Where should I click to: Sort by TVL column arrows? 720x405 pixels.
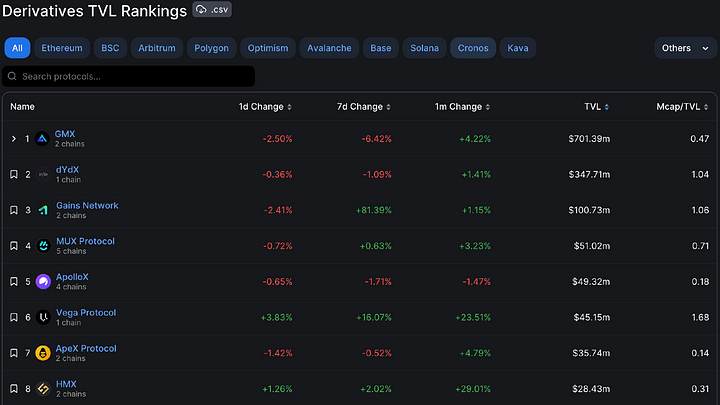(607, 107)
